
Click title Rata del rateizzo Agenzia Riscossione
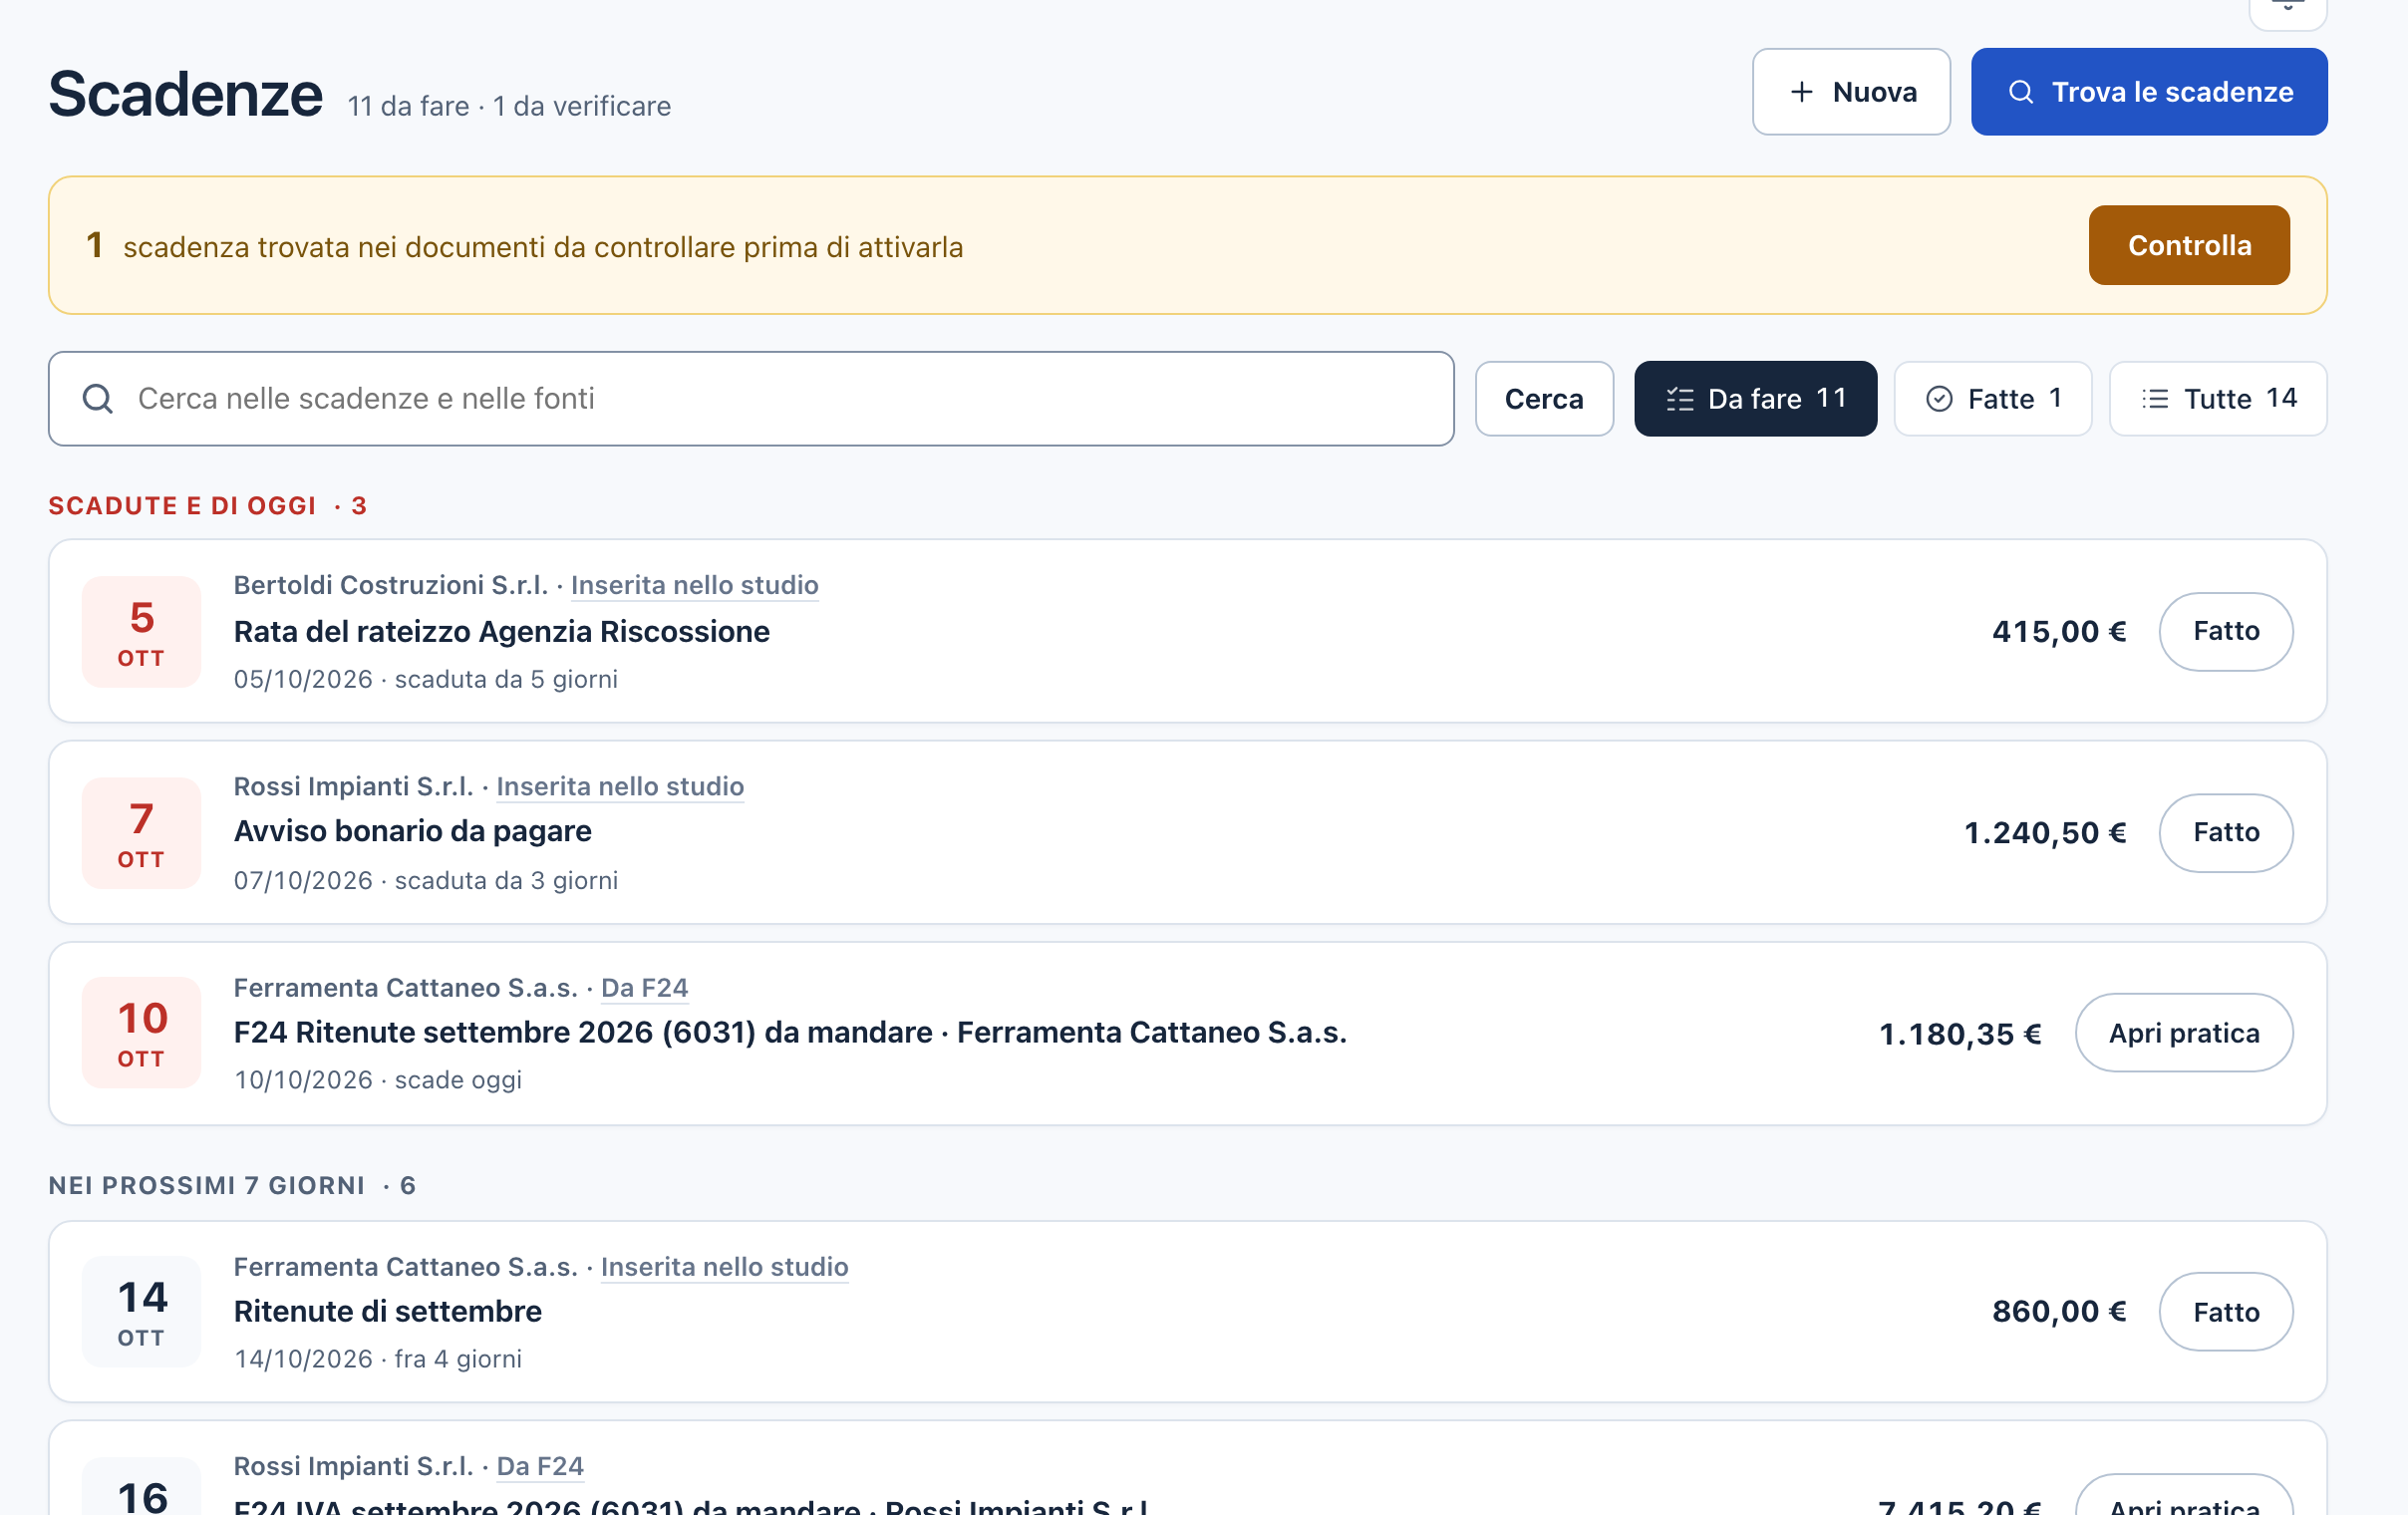(501, 632)
